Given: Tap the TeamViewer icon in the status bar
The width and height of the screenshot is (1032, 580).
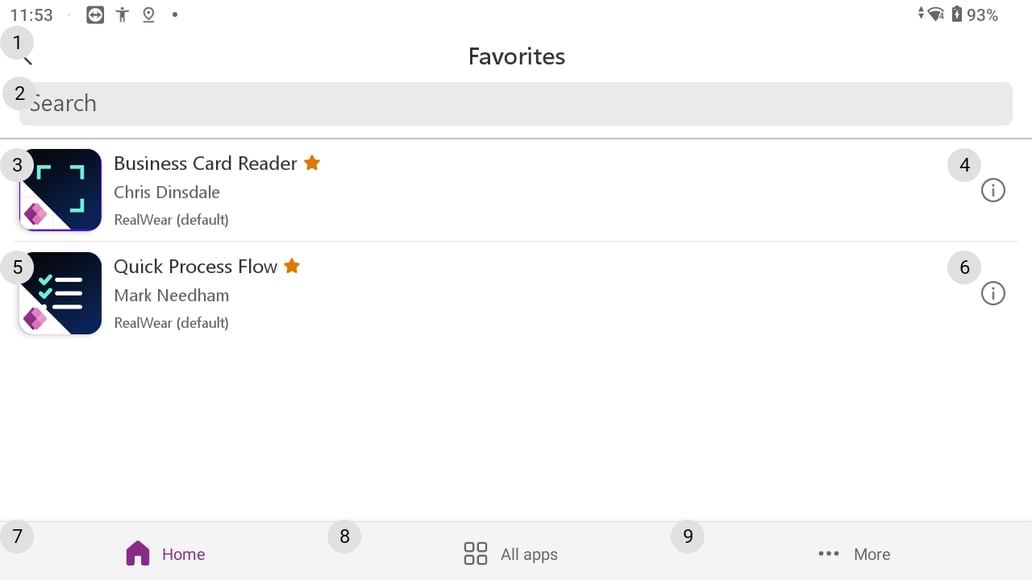Looking at the screenshot, I should point(94,14).
